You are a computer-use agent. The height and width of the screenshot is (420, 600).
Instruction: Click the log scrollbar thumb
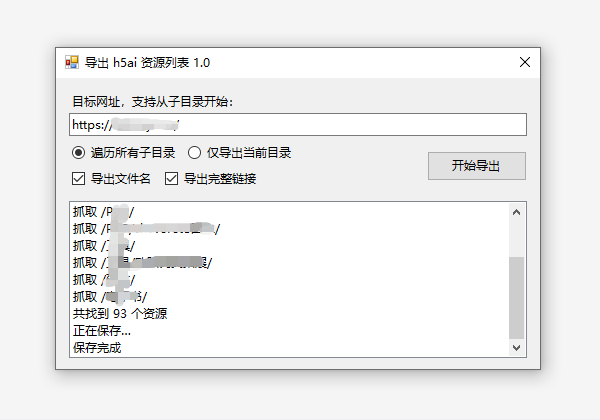(x=517, y=297)
